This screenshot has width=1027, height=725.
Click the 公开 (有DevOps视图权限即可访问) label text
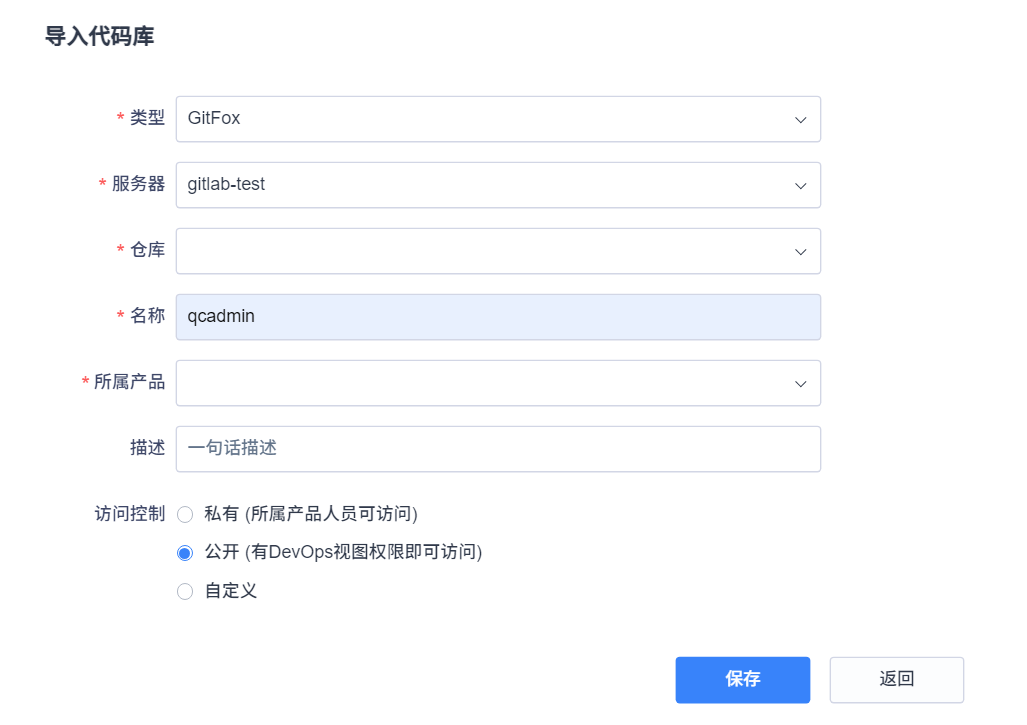[x=343, y=552]
